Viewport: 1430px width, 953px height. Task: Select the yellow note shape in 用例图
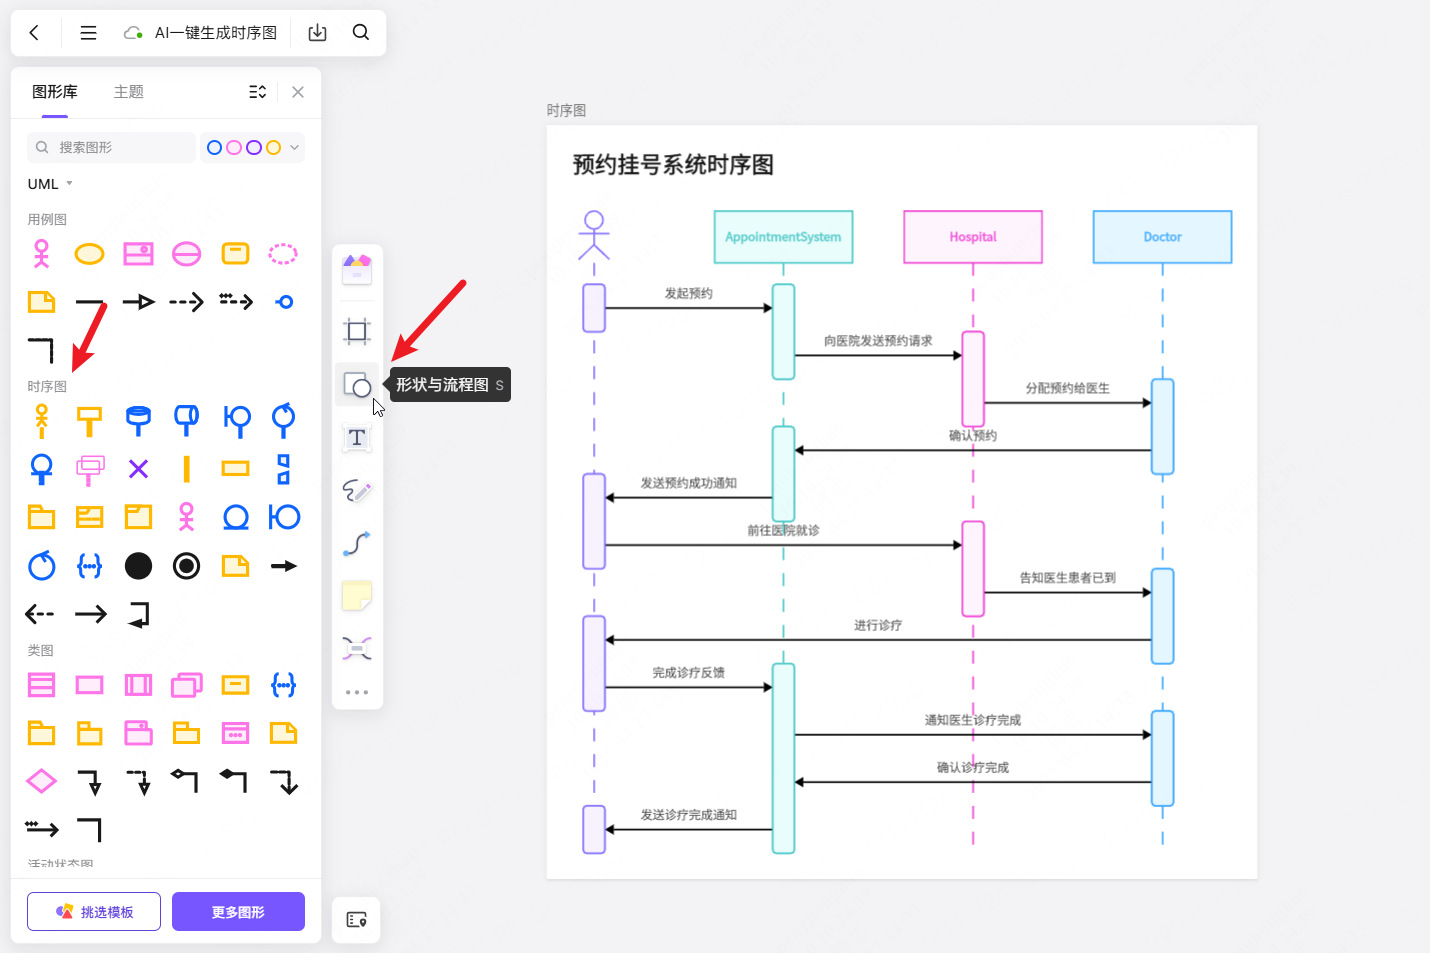pos(41,302)
